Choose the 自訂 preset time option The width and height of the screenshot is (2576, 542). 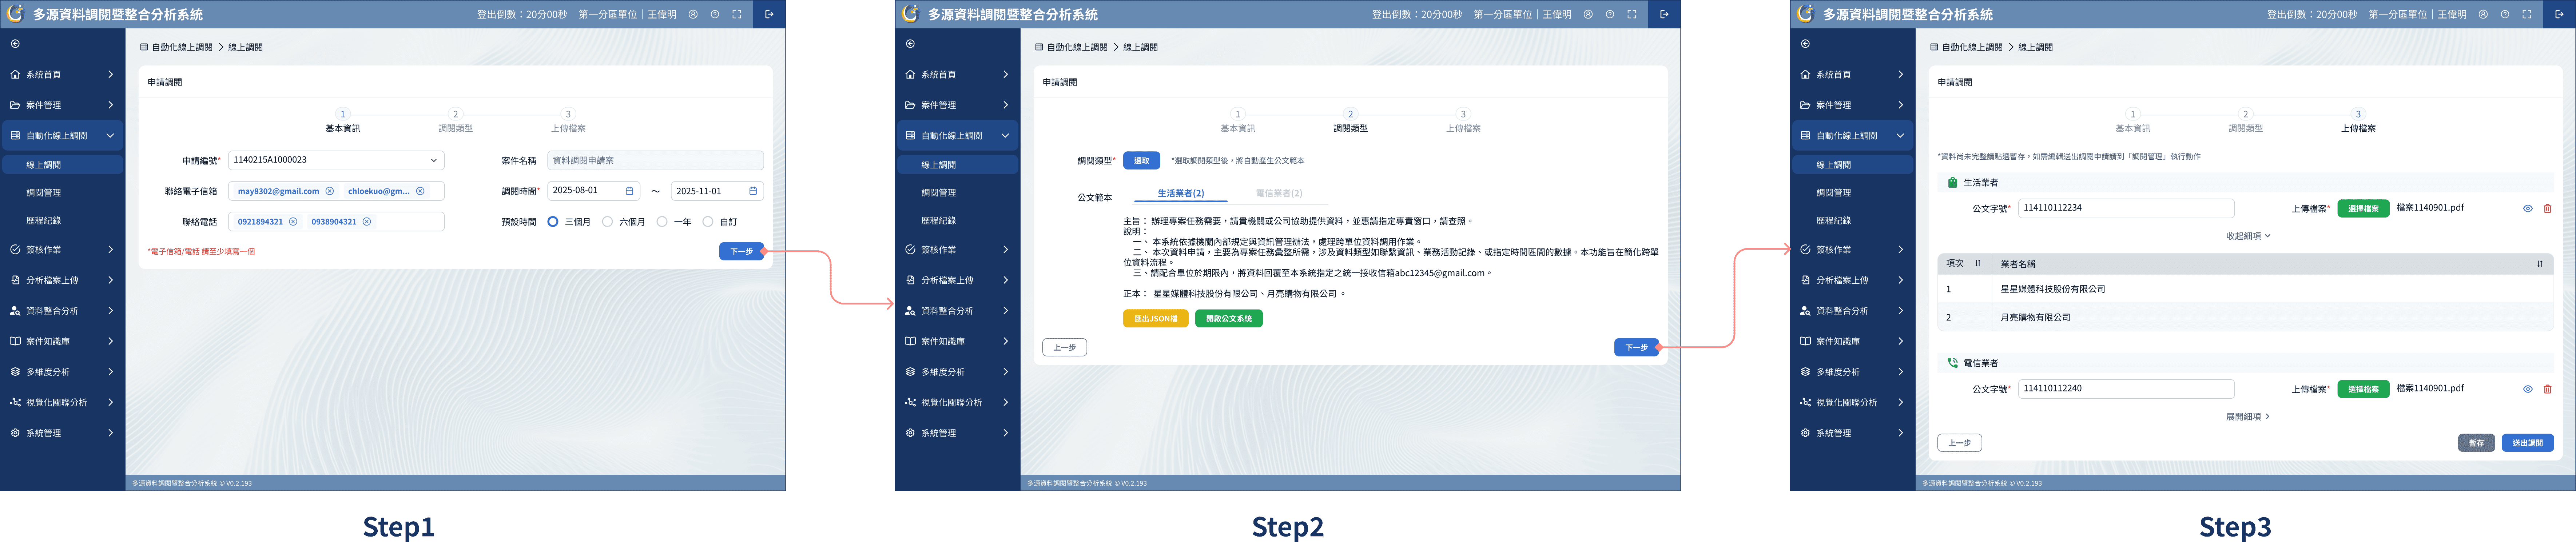click(x=708, y=222)
